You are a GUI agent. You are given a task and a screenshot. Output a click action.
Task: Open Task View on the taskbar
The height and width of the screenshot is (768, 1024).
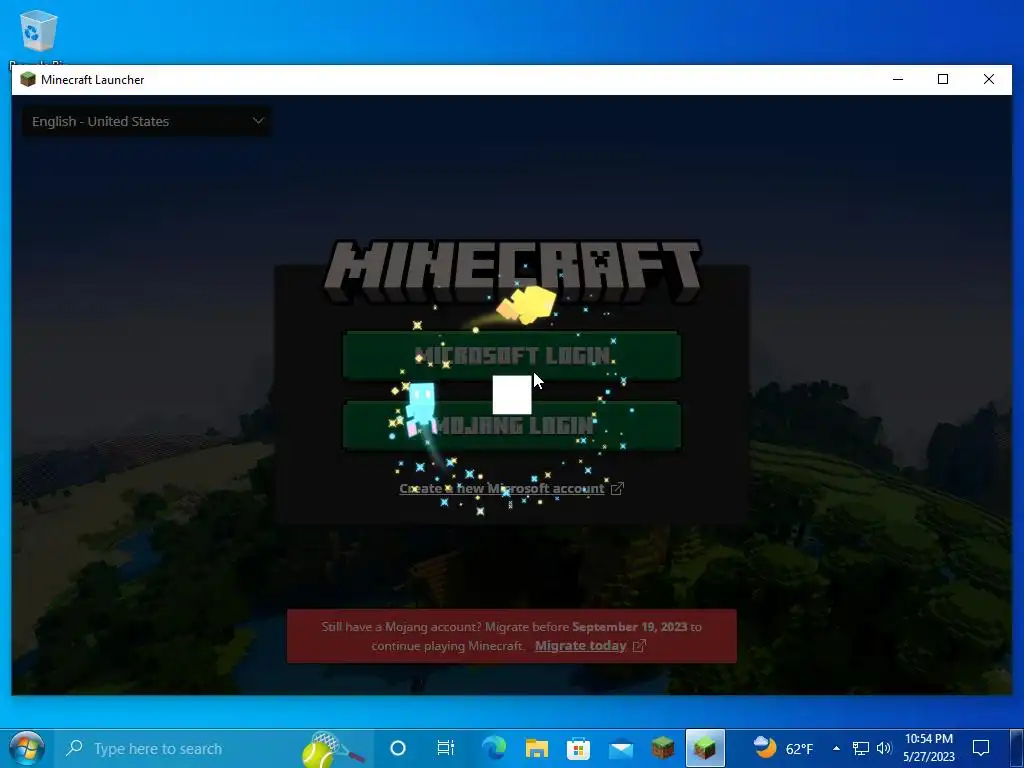445,748
